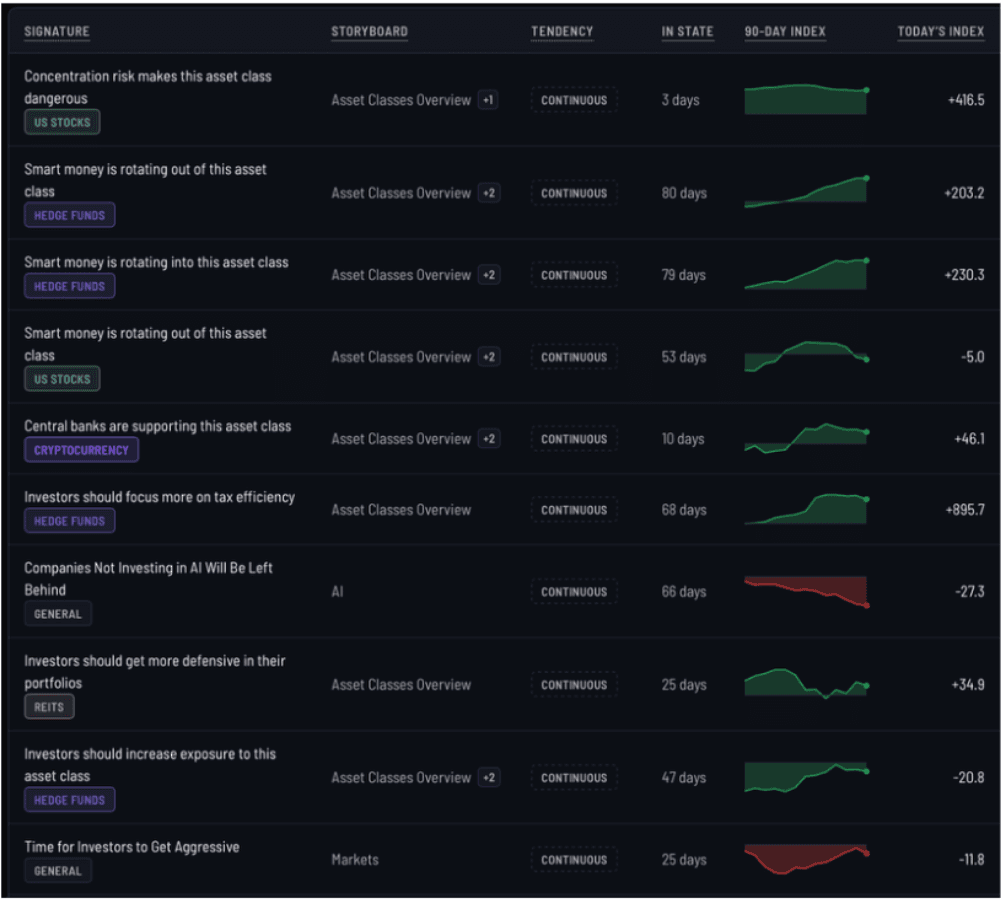This screenshot has height=900, width=1002.
Task: Select 'Companies Not Investing in AI Will Be Left Behind'
Action: (148, 578)
